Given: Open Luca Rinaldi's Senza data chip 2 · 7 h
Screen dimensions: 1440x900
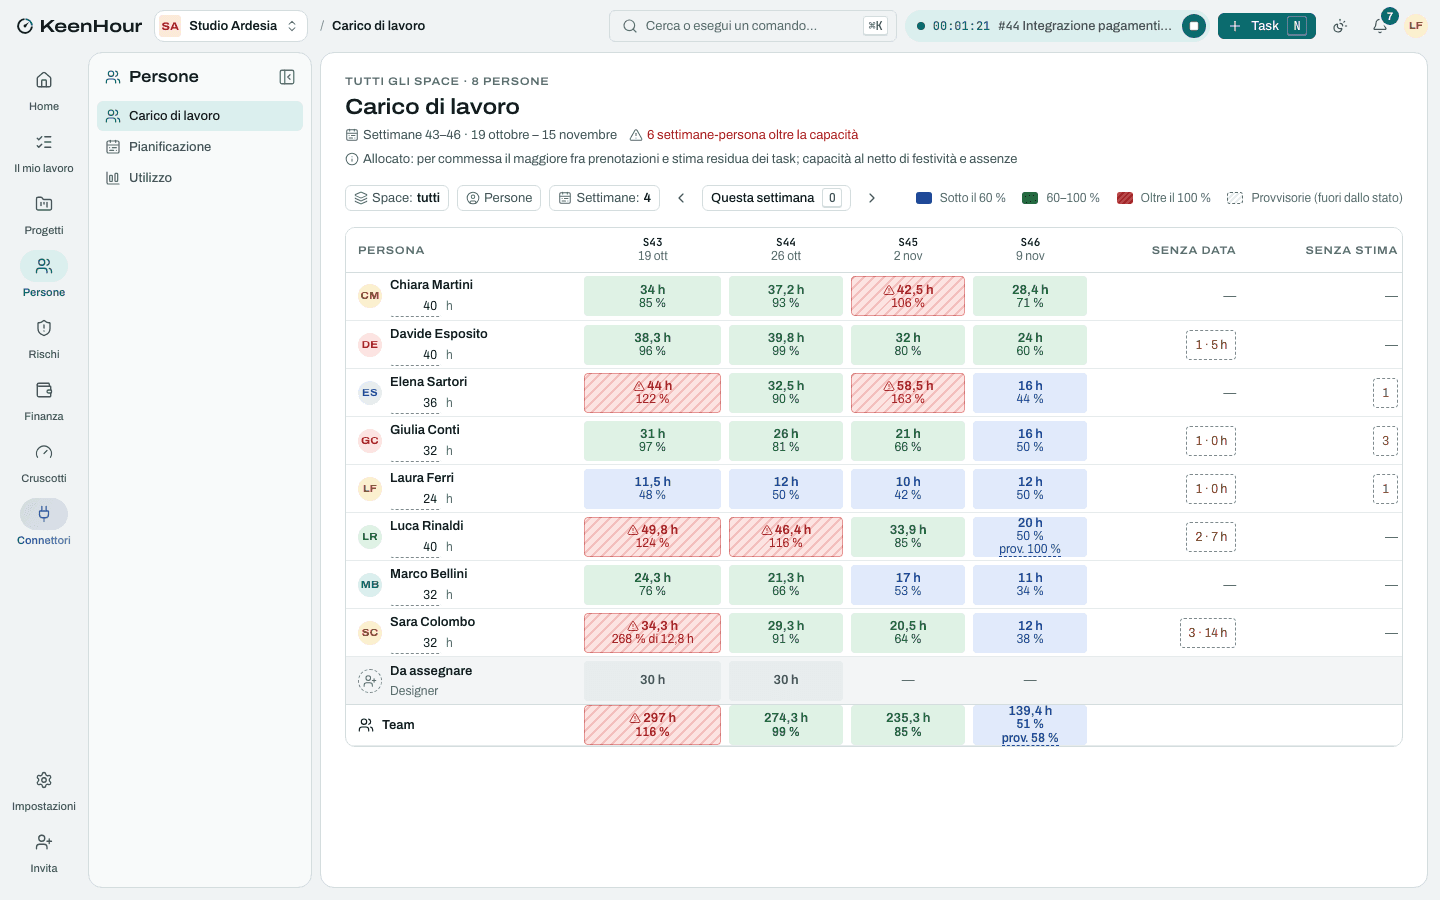Looking at the screenshot, I should tap(1211, 537).
